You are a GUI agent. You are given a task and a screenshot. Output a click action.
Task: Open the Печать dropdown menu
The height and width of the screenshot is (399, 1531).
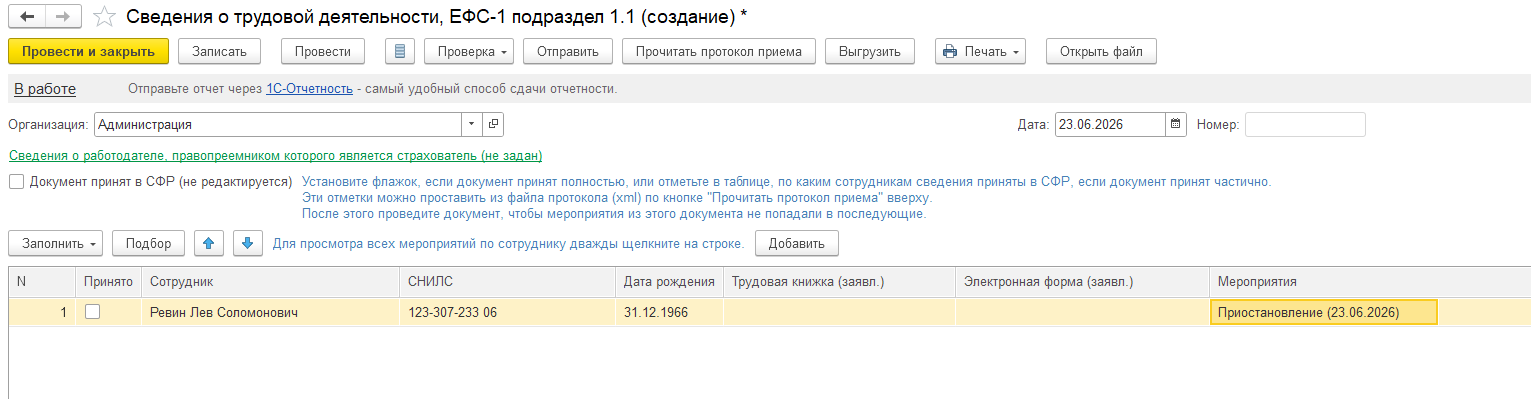980,51
